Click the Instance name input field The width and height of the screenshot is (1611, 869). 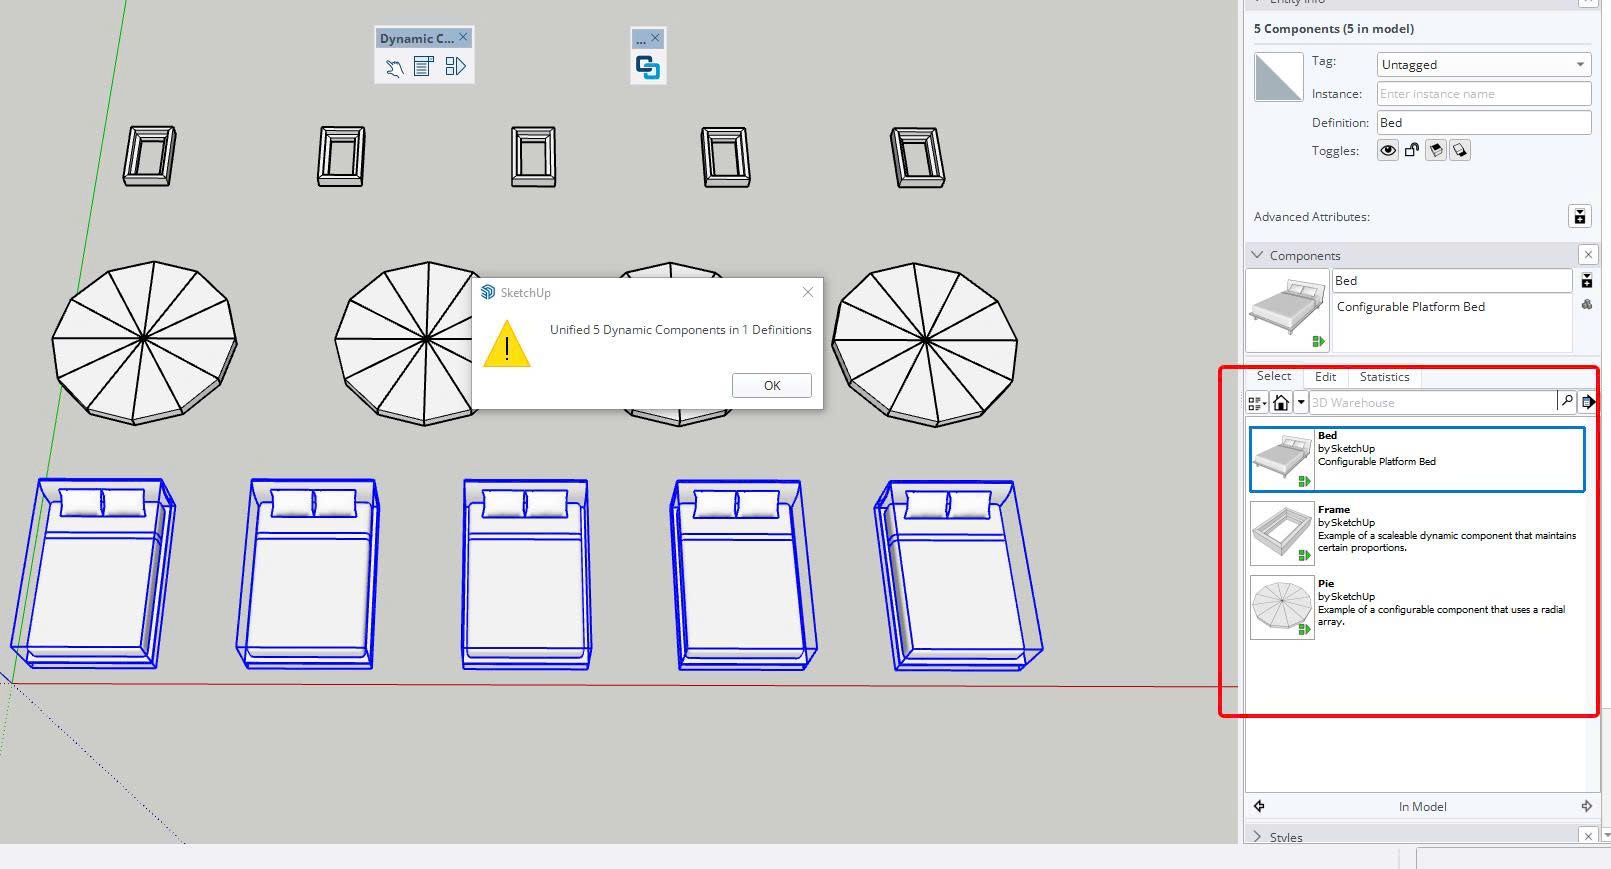[1483, 94]
